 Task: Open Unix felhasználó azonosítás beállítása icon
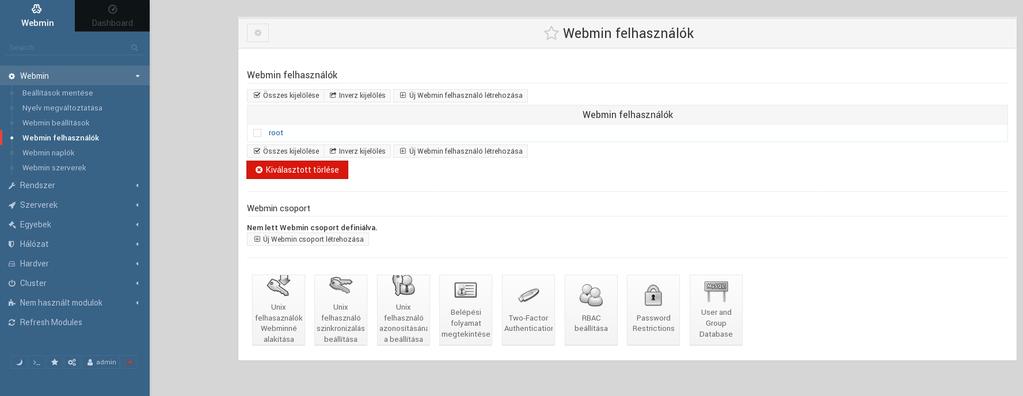coord(403,310)
